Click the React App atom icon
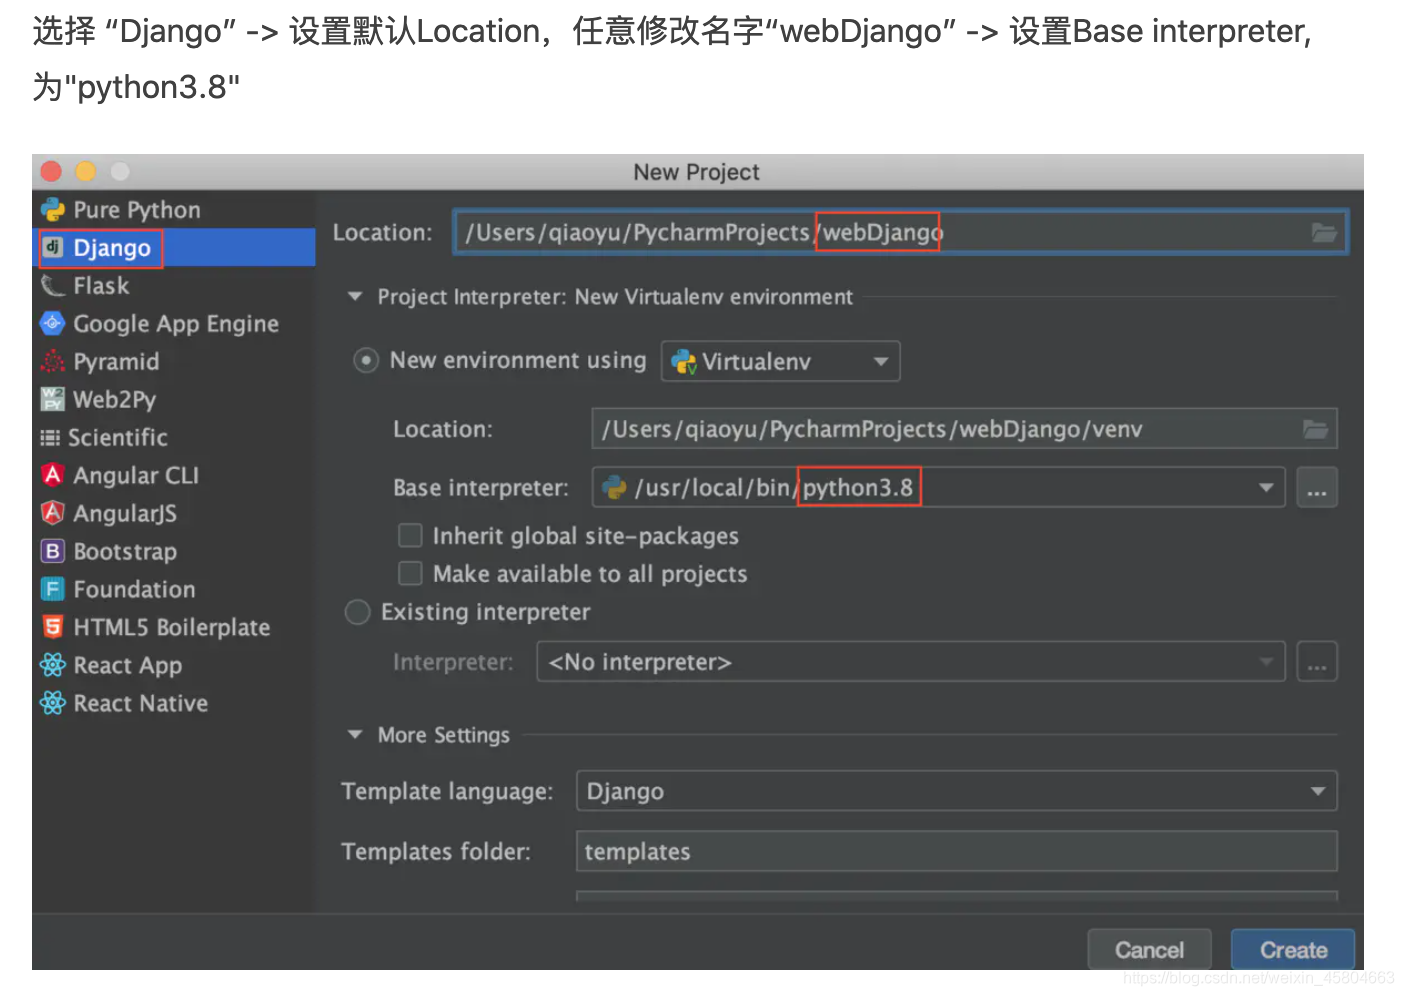1404x996 pixels. point(52,665)
